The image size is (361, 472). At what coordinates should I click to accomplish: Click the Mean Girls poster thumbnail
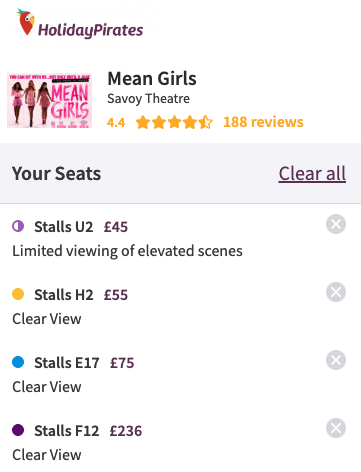coord(49,101)
